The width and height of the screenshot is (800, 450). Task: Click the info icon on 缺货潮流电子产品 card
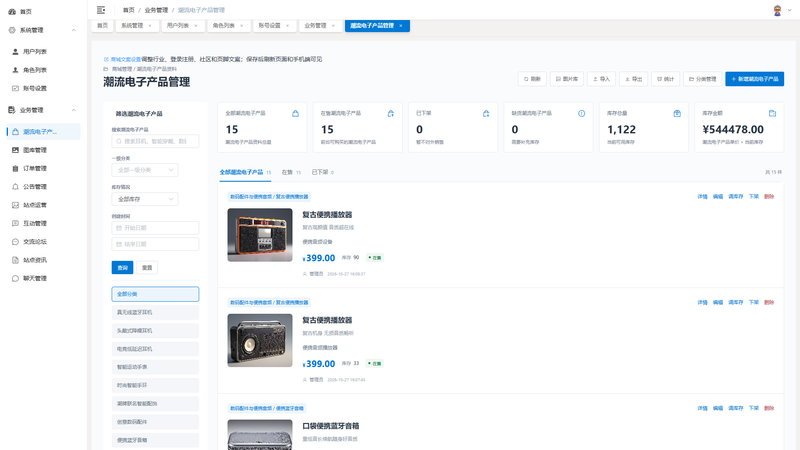coord(582,113)
